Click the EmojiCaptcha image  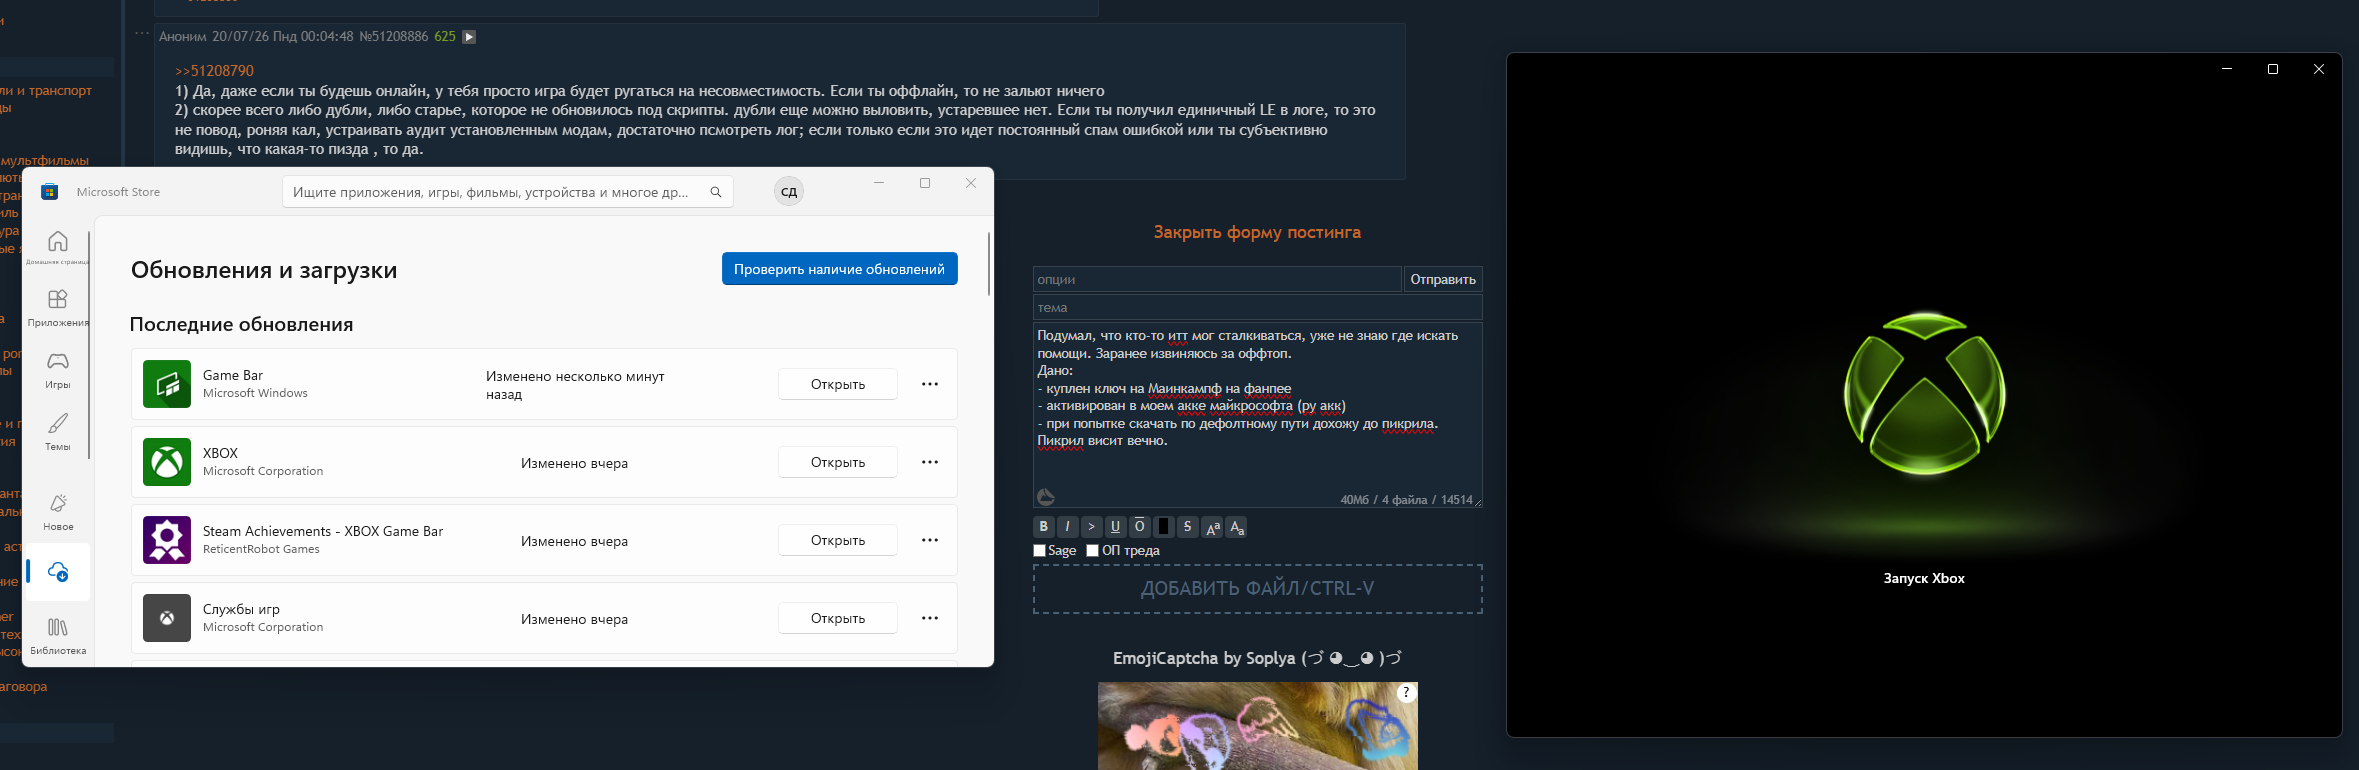[x=1257, y=726]
